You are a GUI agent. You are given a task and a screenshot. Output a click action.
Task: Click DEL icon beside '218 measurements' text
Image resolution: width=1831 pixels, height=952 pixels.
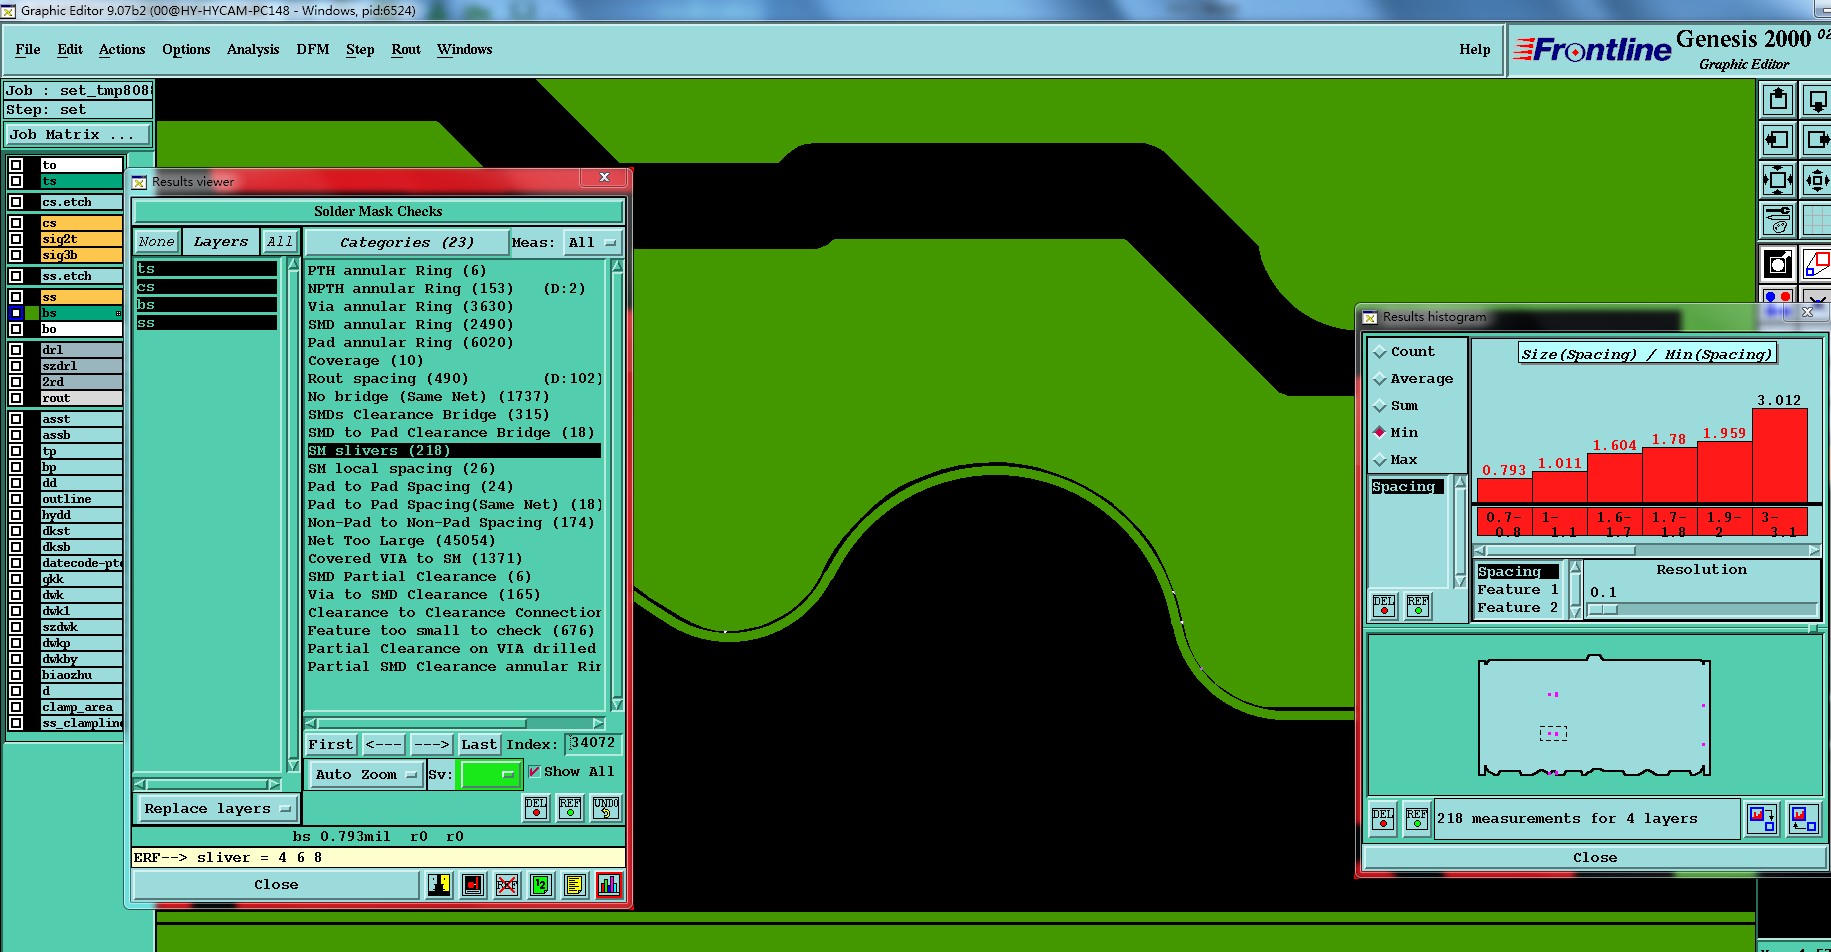point(1383,819)
